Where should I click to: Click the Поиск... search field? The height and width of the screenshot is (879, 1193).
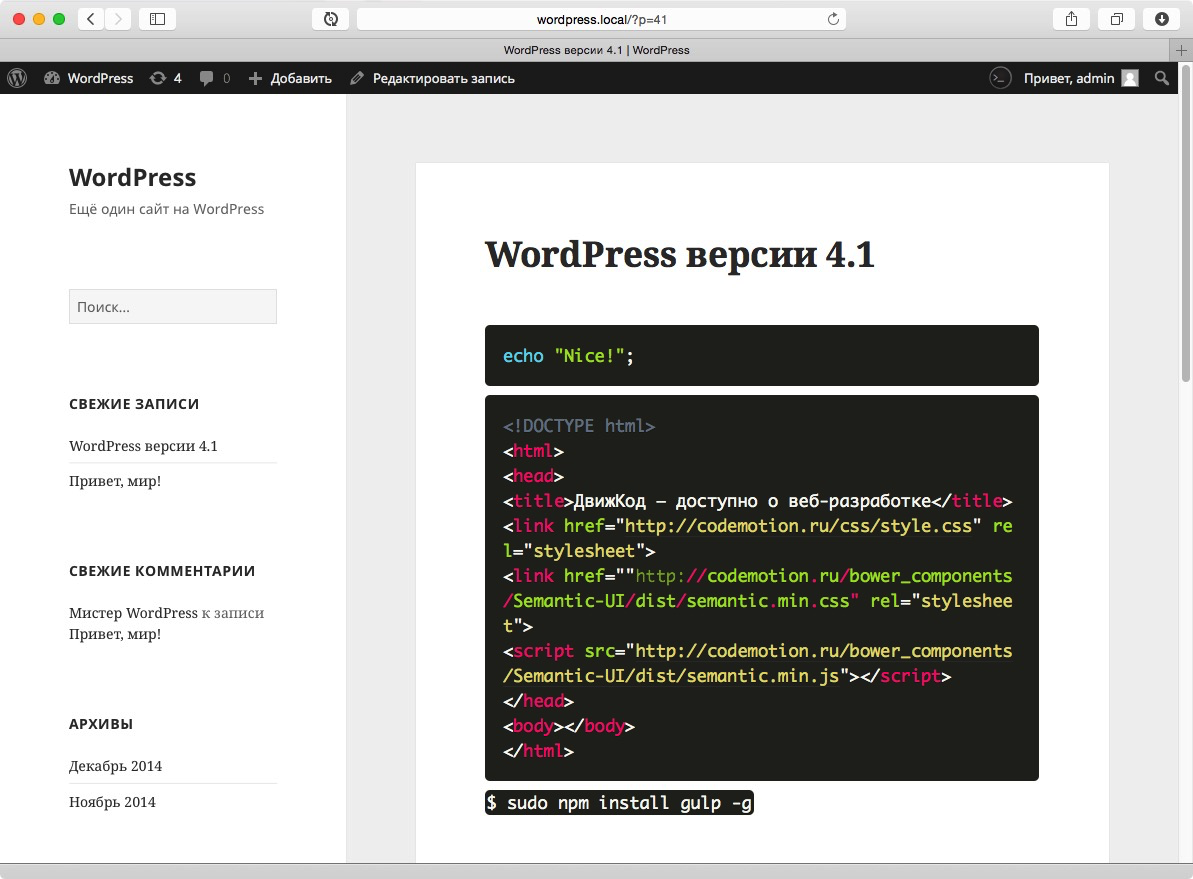tap(172, 306)
